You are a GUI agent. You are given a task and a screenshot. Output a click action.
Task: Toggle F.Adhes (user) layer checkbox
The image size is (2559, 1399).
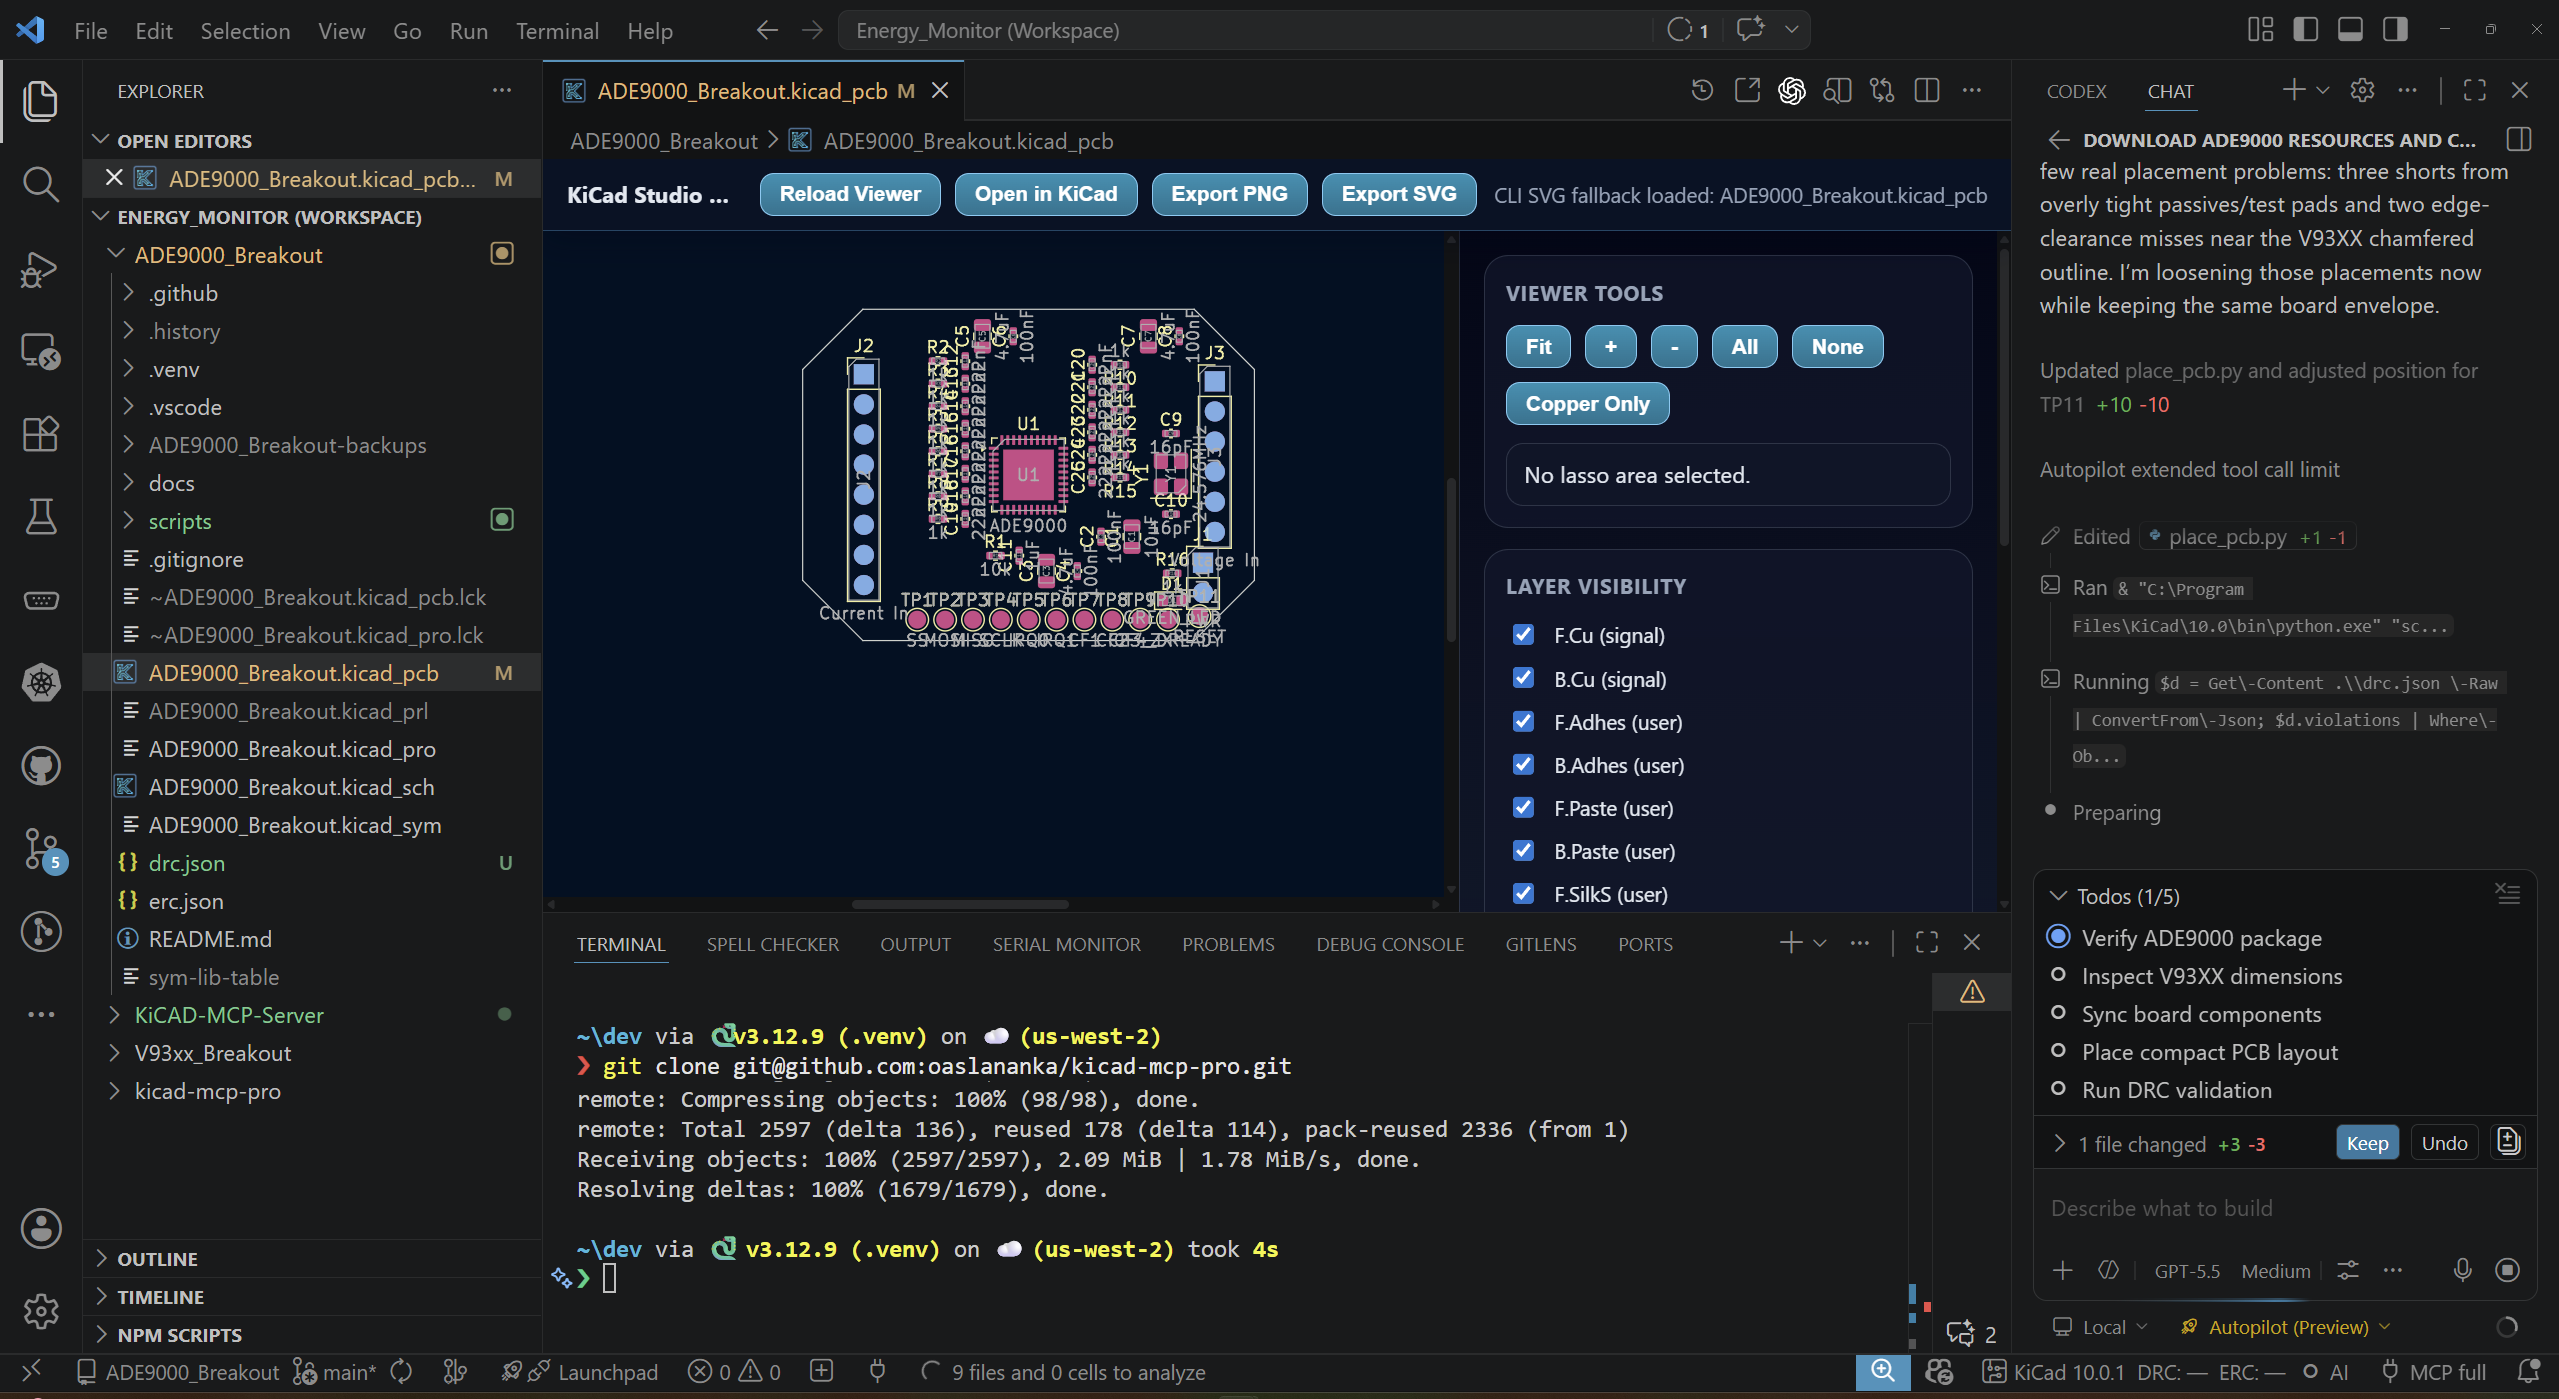1523,721
